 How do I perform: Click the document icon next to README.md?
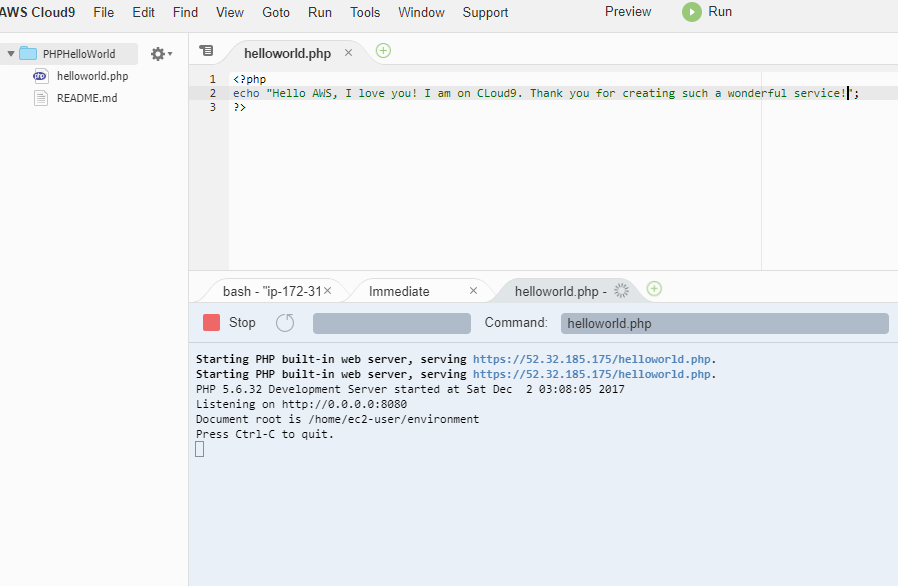coord(41,98)
